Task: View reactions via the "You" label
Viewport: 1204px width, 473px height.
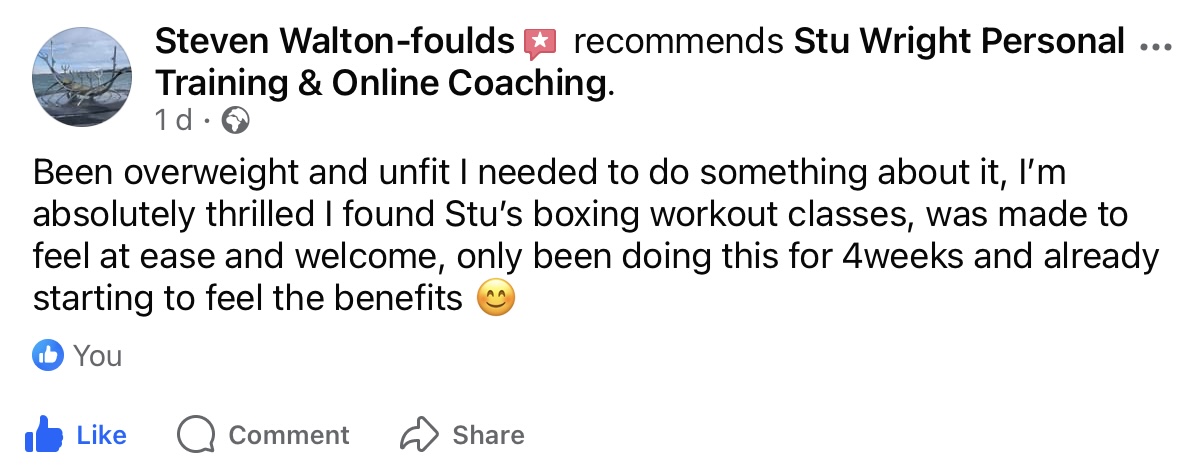Action: pos(98,356)
